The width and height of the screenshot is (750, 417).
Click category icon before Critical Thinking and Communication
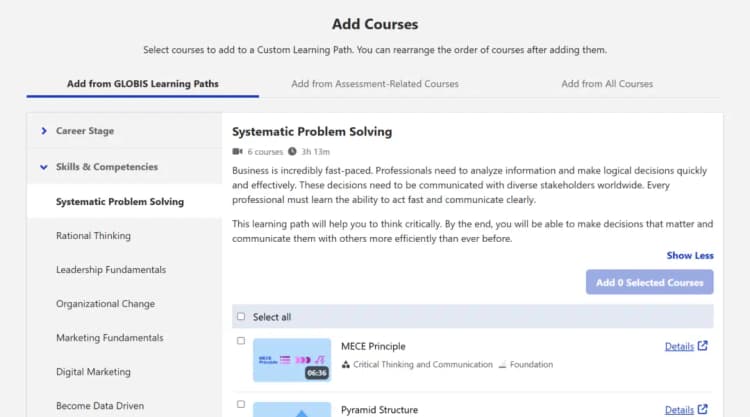pyautogui.click(x=345, y=364)
